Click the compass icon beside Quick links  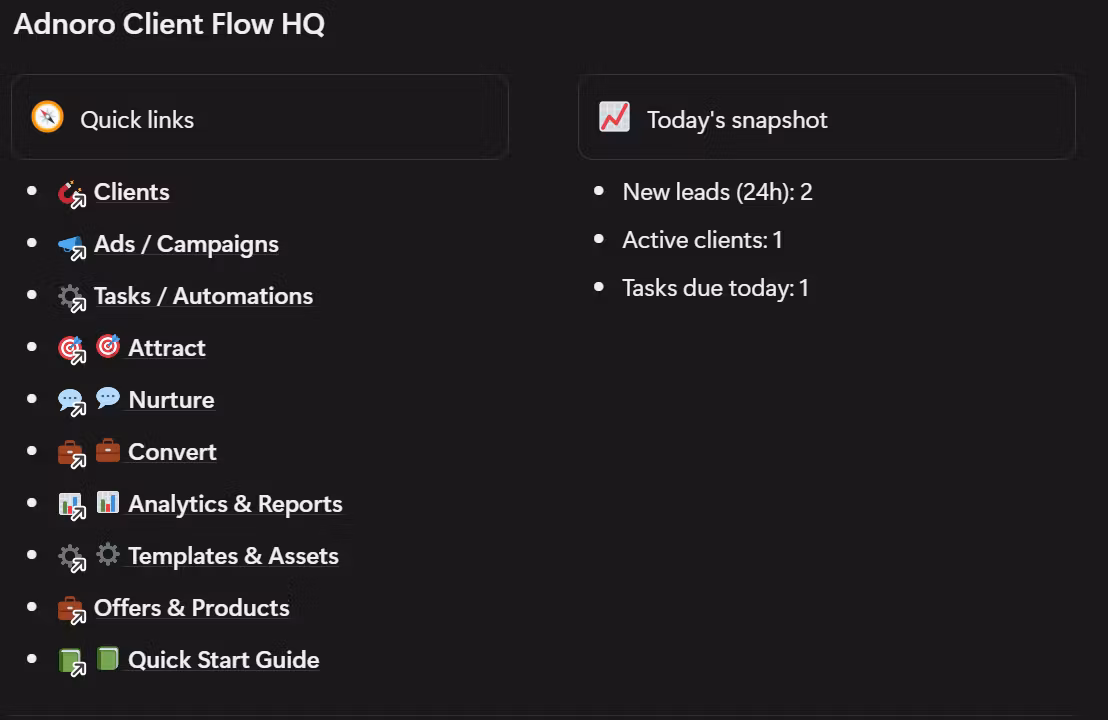tap(47, 118)
